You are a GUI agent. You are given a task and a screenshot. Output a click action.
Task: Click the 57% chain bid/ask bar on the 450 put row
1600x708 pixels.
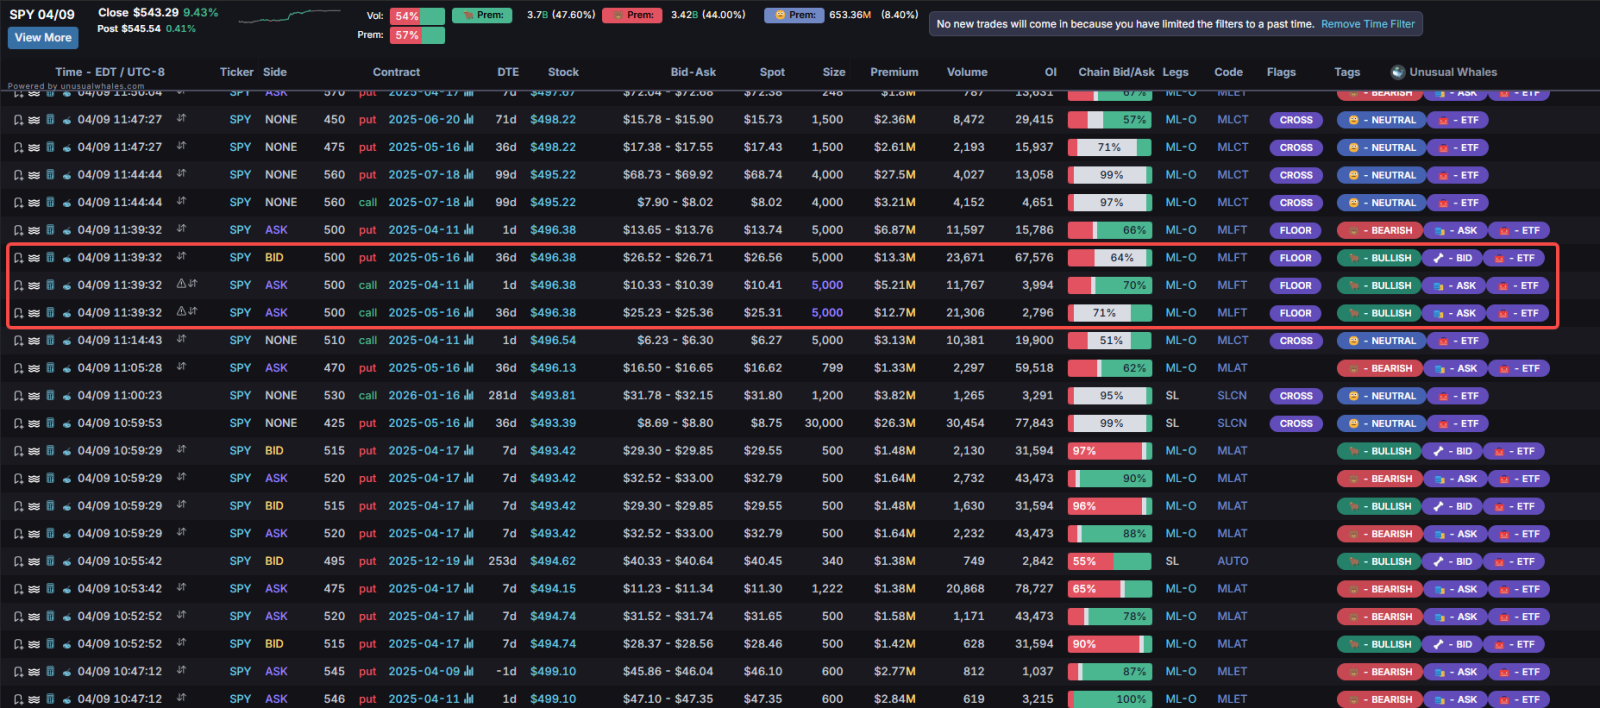point(1110,120)
